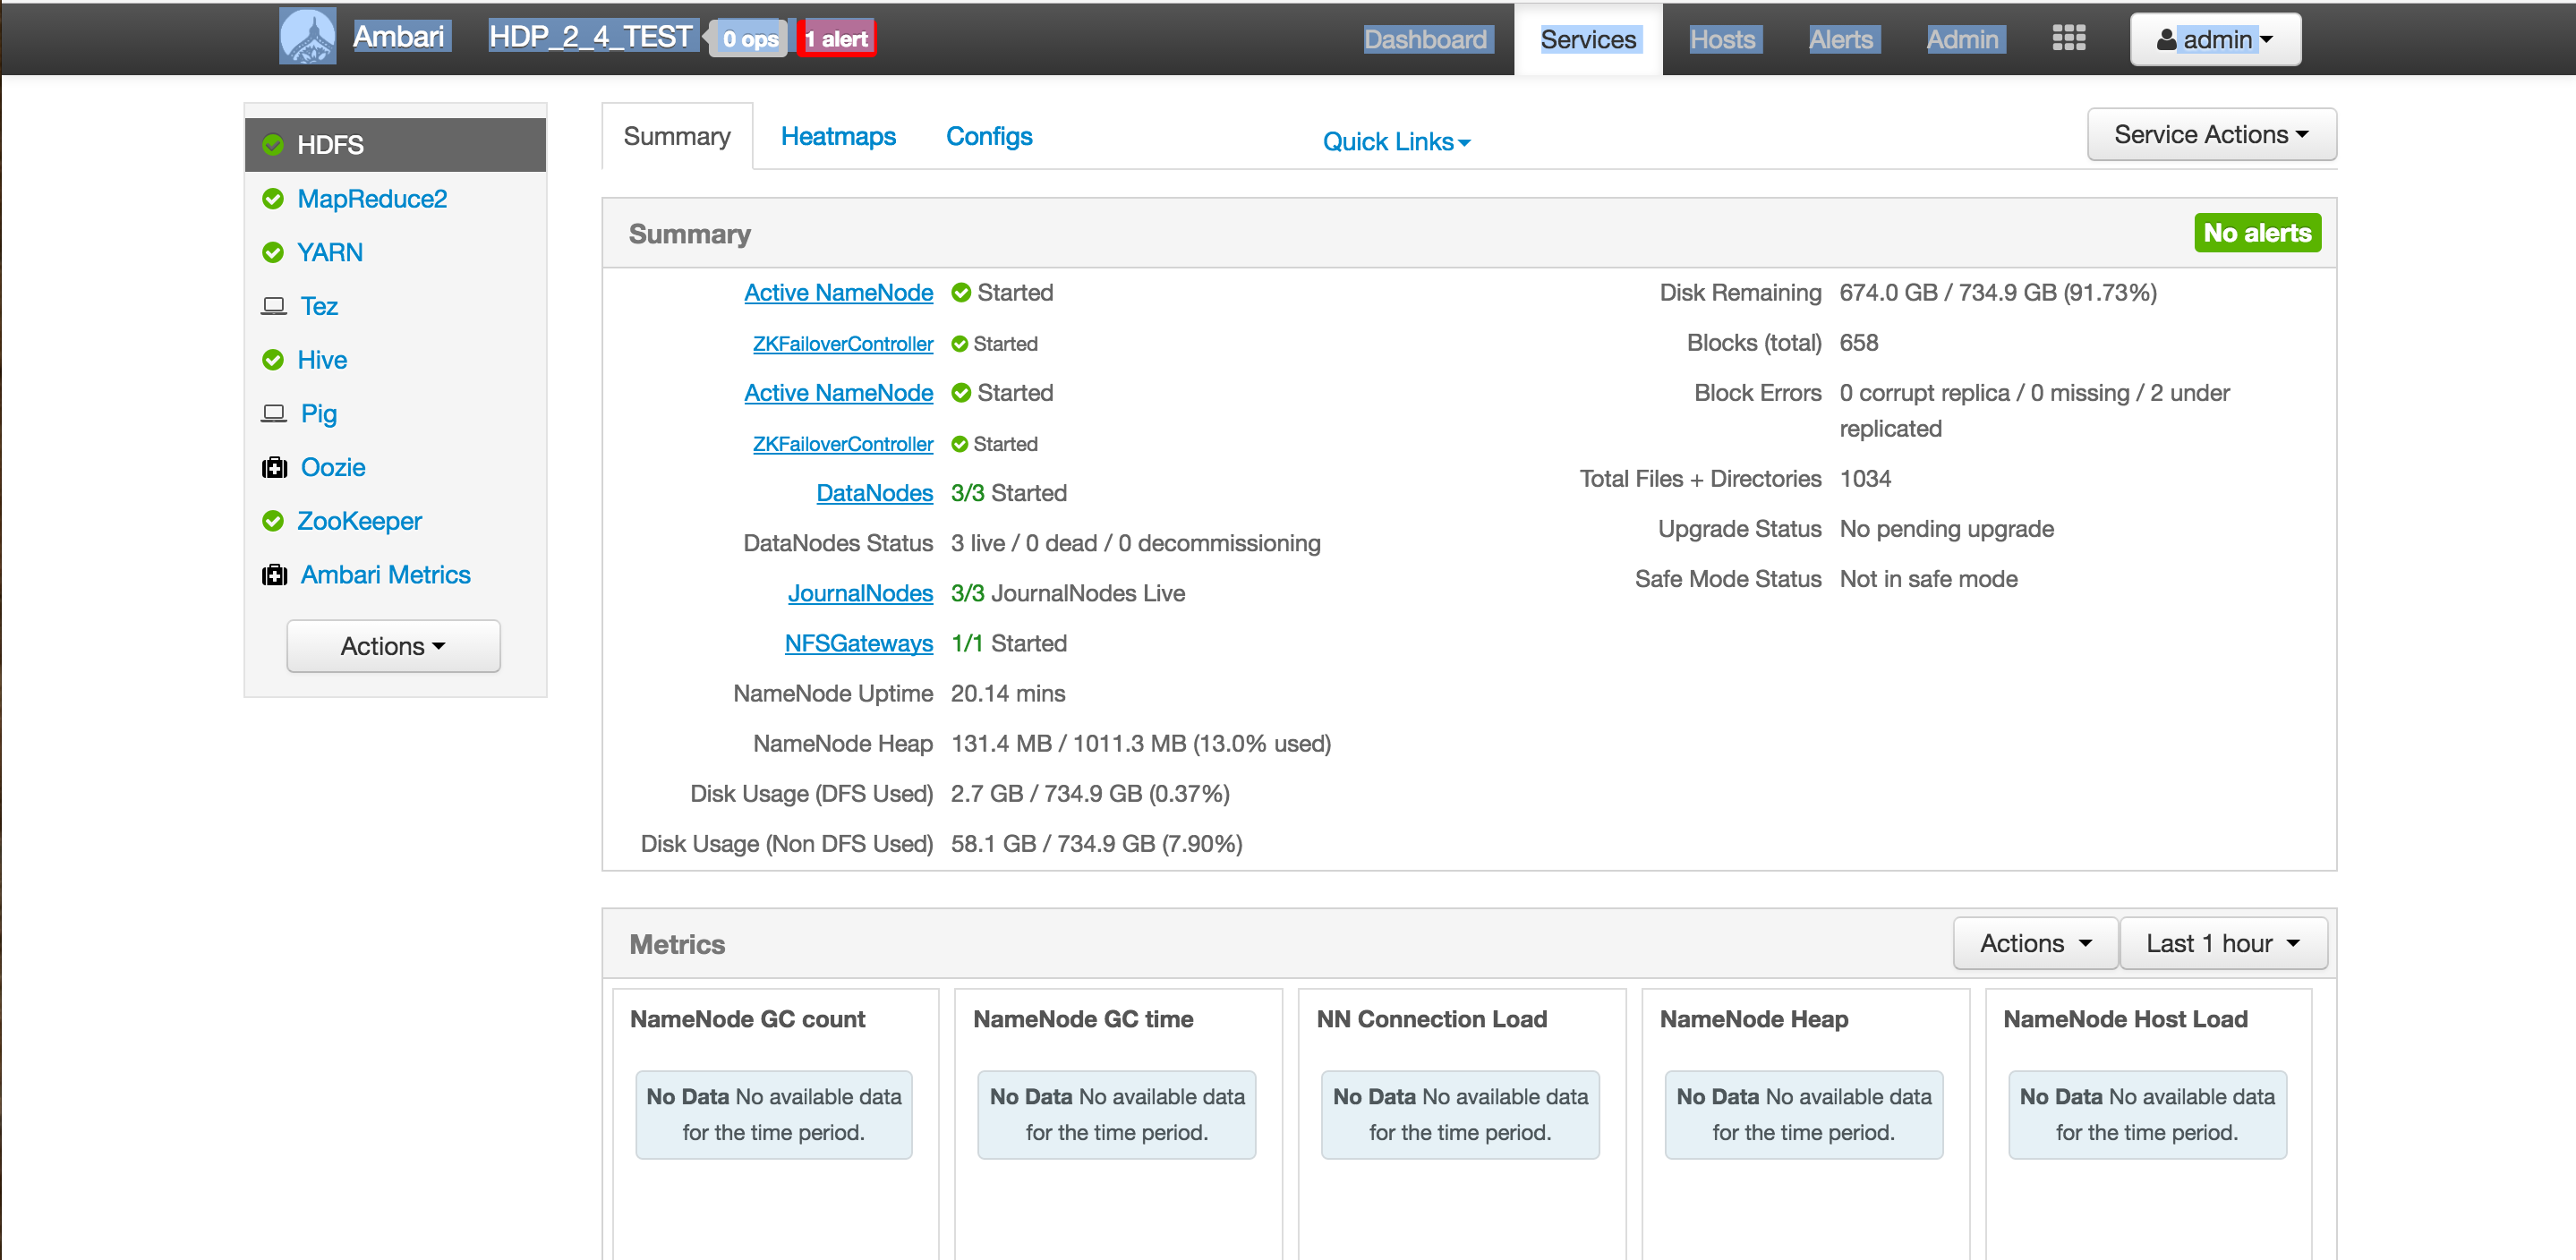
Task: Click the user icon beside admin
Action: click(2165, 38)
